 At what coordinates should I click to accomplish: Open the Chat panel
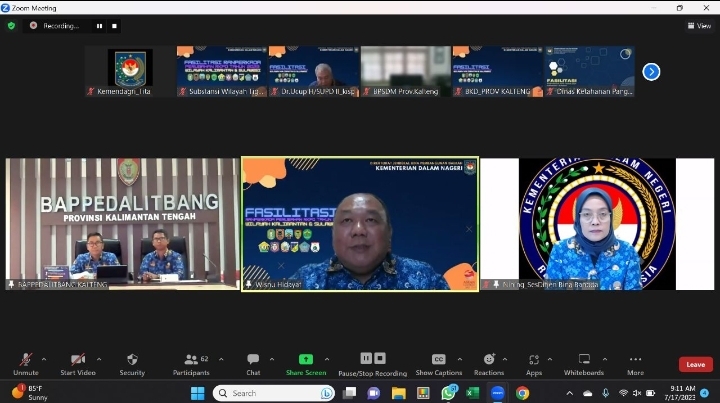coord(253,360)
